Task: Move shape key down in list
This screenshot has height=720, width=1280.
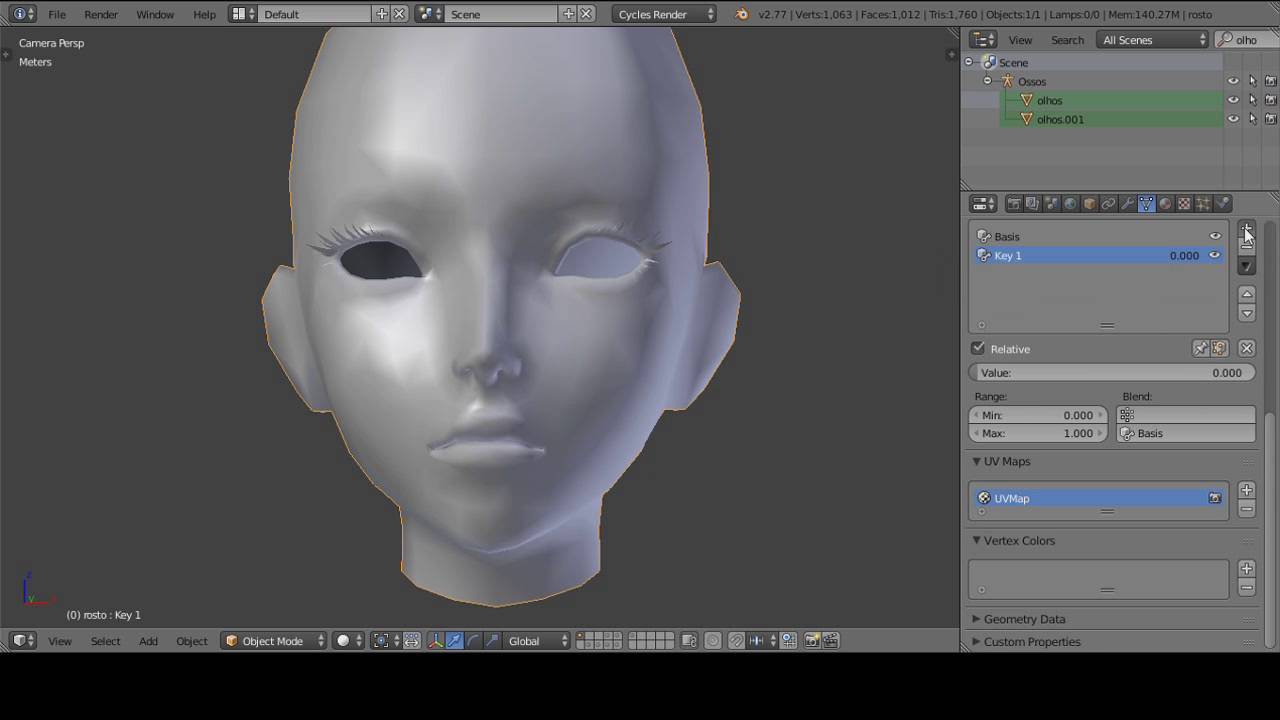Action: pos(1246,313)
